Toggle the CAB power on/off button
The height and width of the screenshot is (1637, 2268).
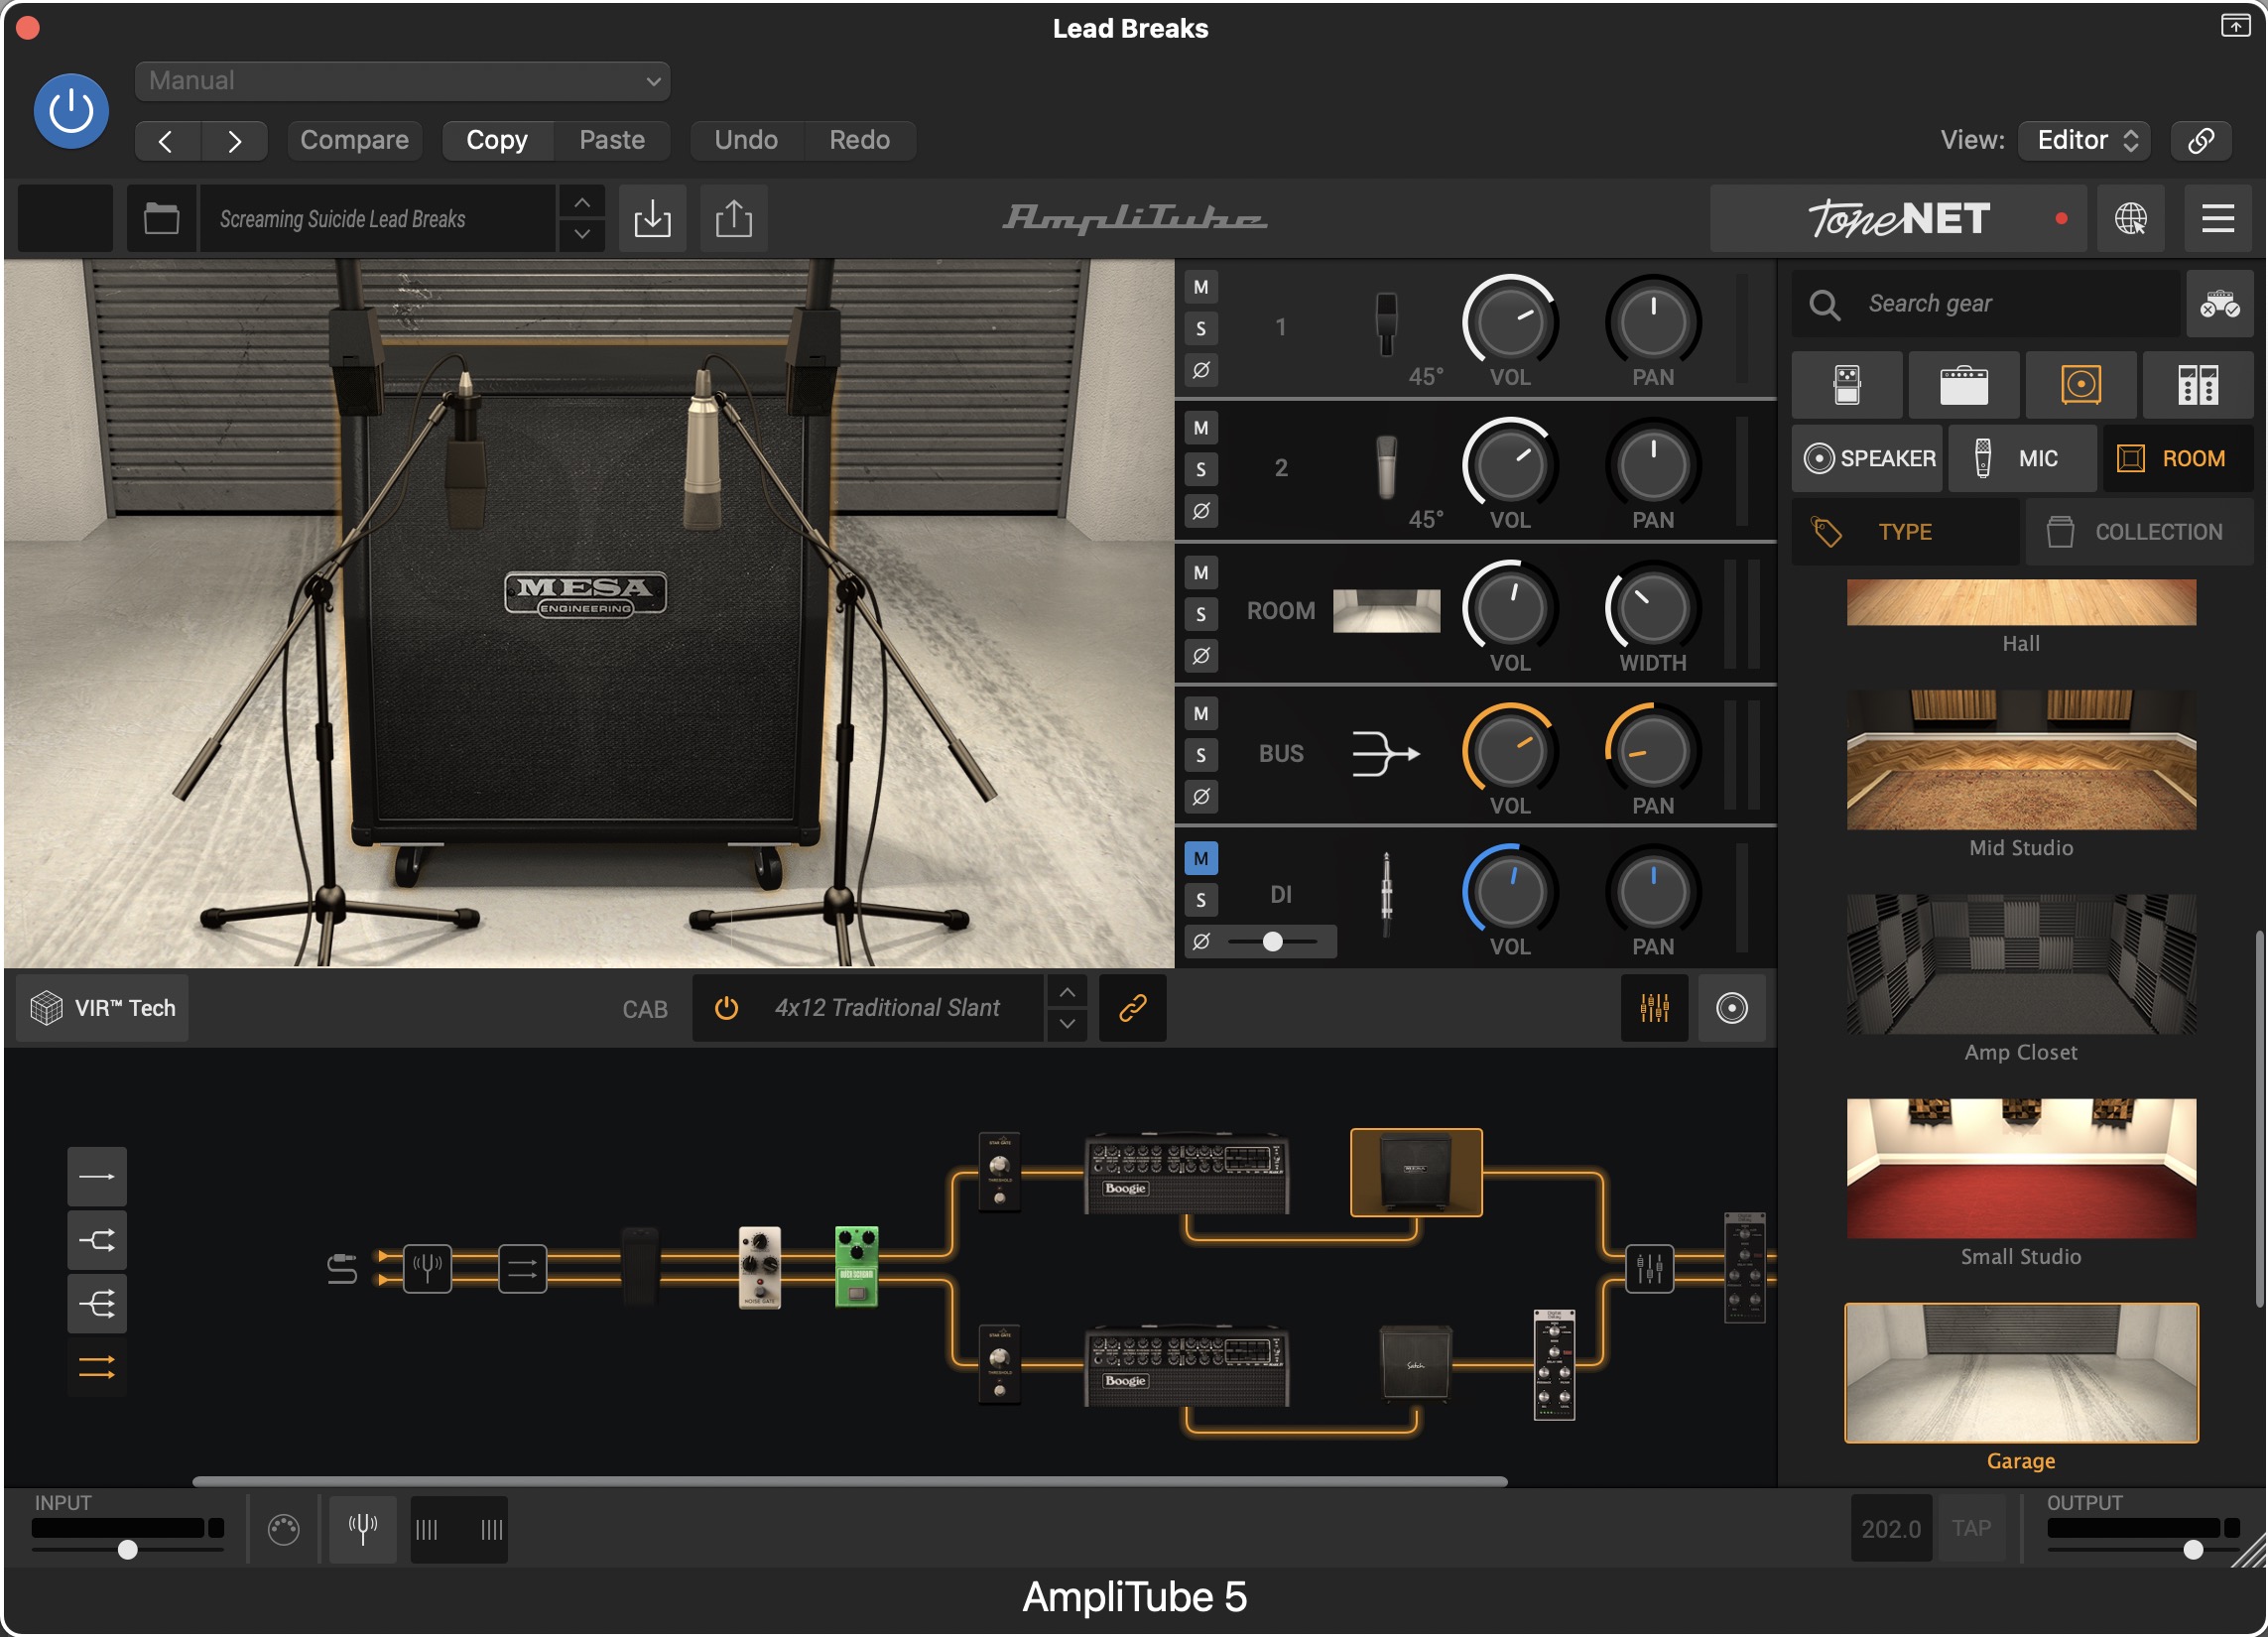727,1009
